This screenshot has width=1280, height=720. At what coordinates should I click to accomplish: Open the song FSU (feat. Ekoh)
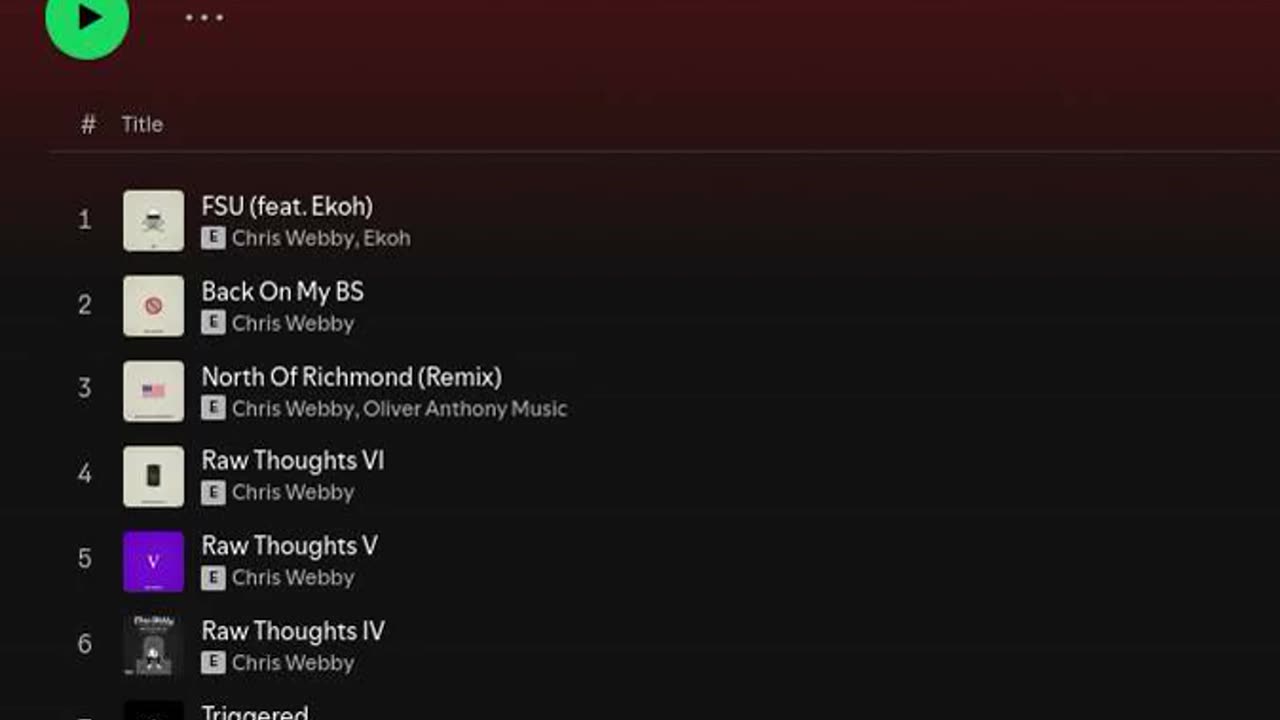click(287, 206)
